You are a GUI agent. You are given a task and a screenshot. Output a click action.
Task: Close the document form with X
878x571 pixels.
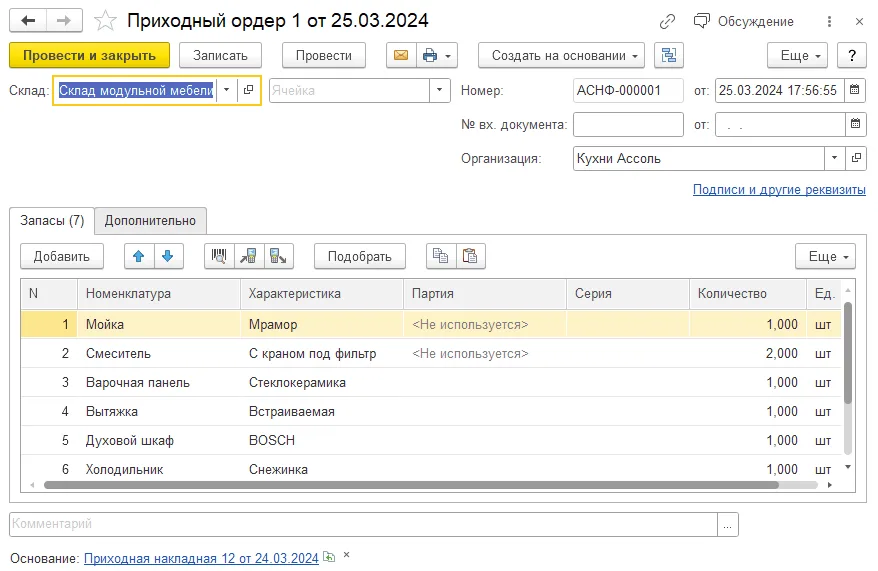tap(860, 21)
